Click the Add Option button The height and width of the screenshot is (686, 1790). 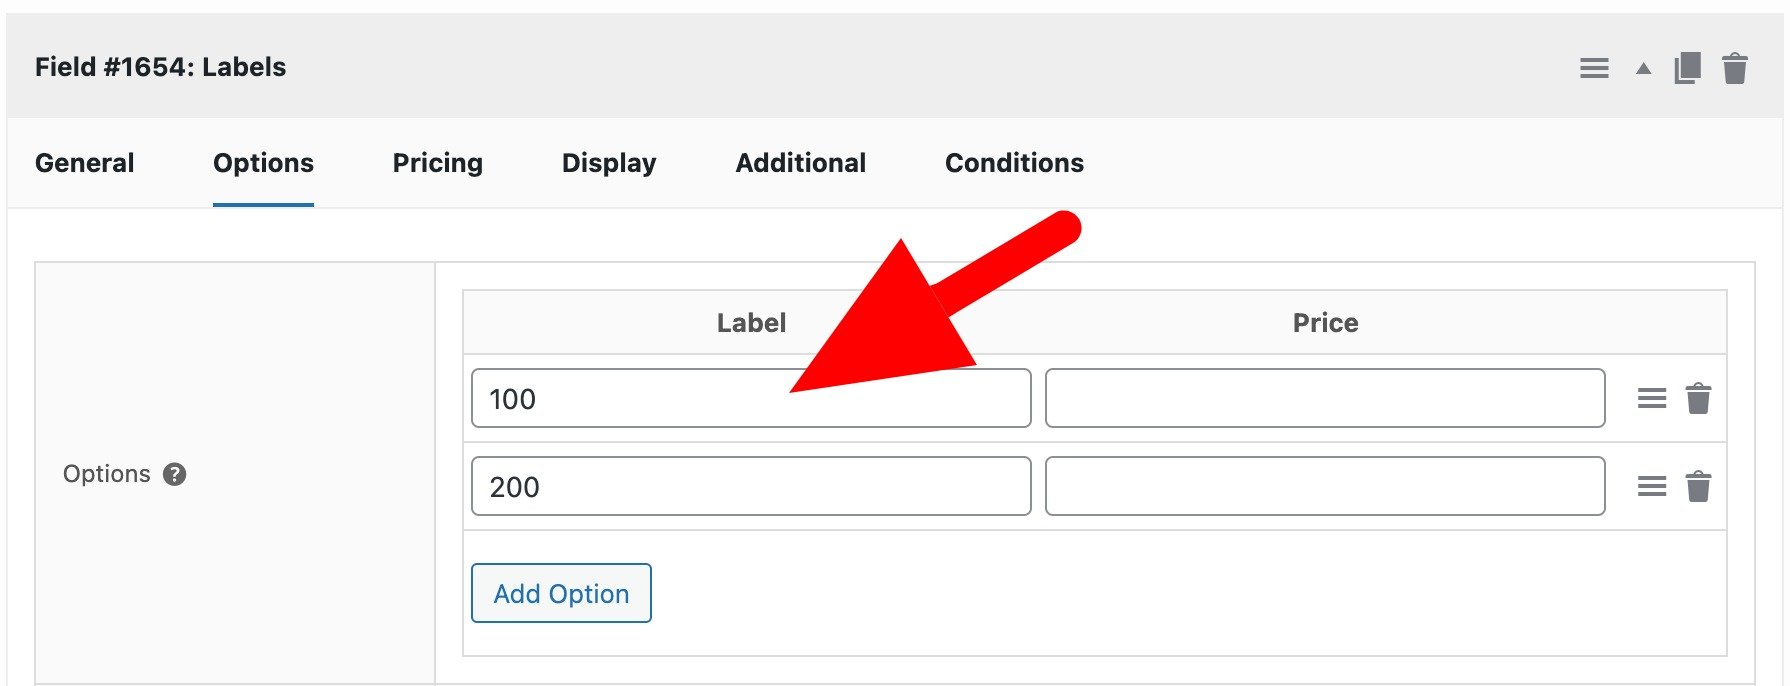pos(561,593)
